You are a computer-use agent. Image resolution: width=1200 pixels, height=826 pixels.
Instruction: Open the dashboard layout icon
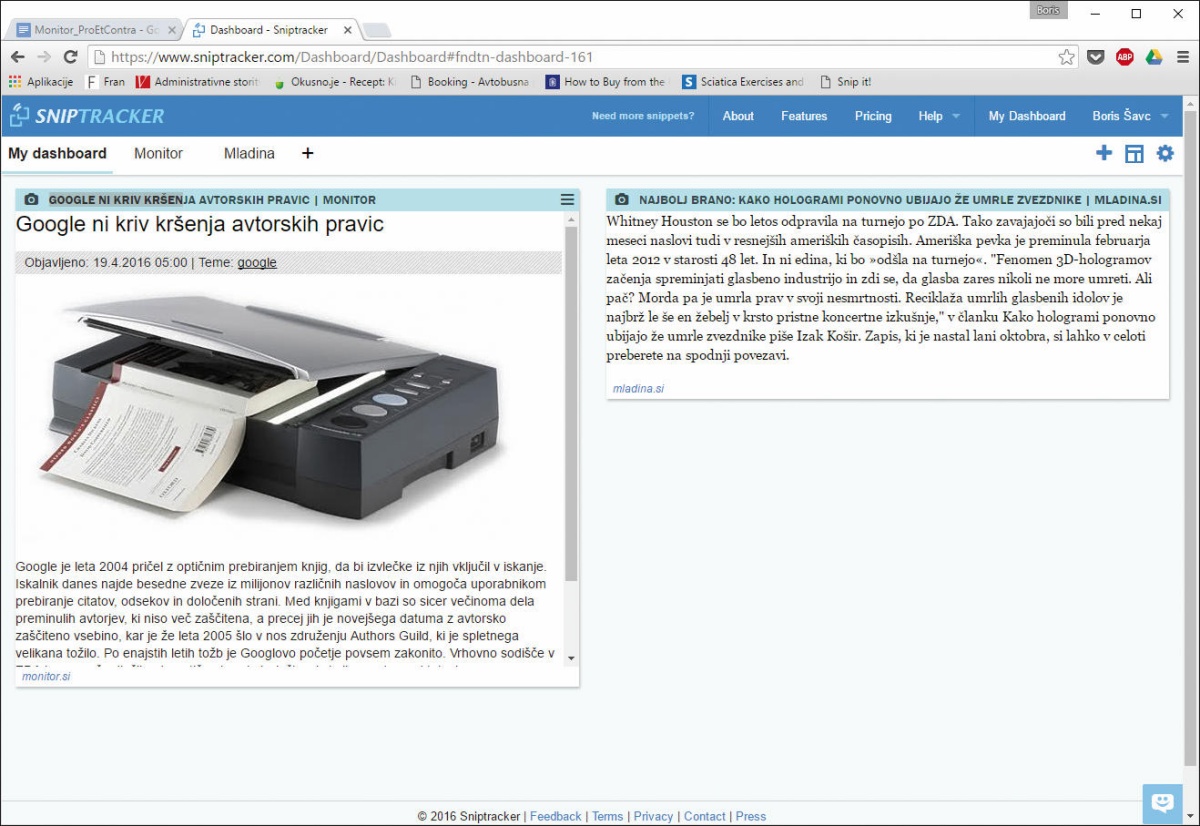click(x=1134, y=153)
